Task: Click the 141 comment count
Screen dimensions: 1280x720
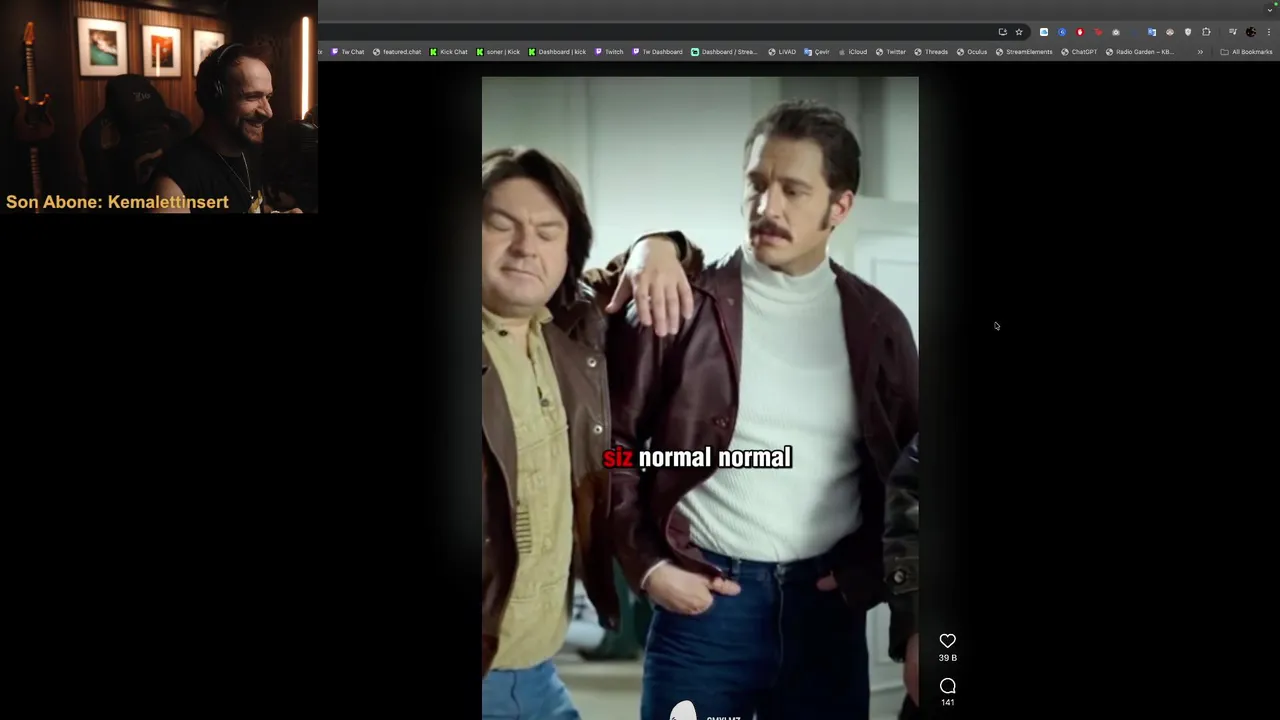Action: [x=947, y=702]
